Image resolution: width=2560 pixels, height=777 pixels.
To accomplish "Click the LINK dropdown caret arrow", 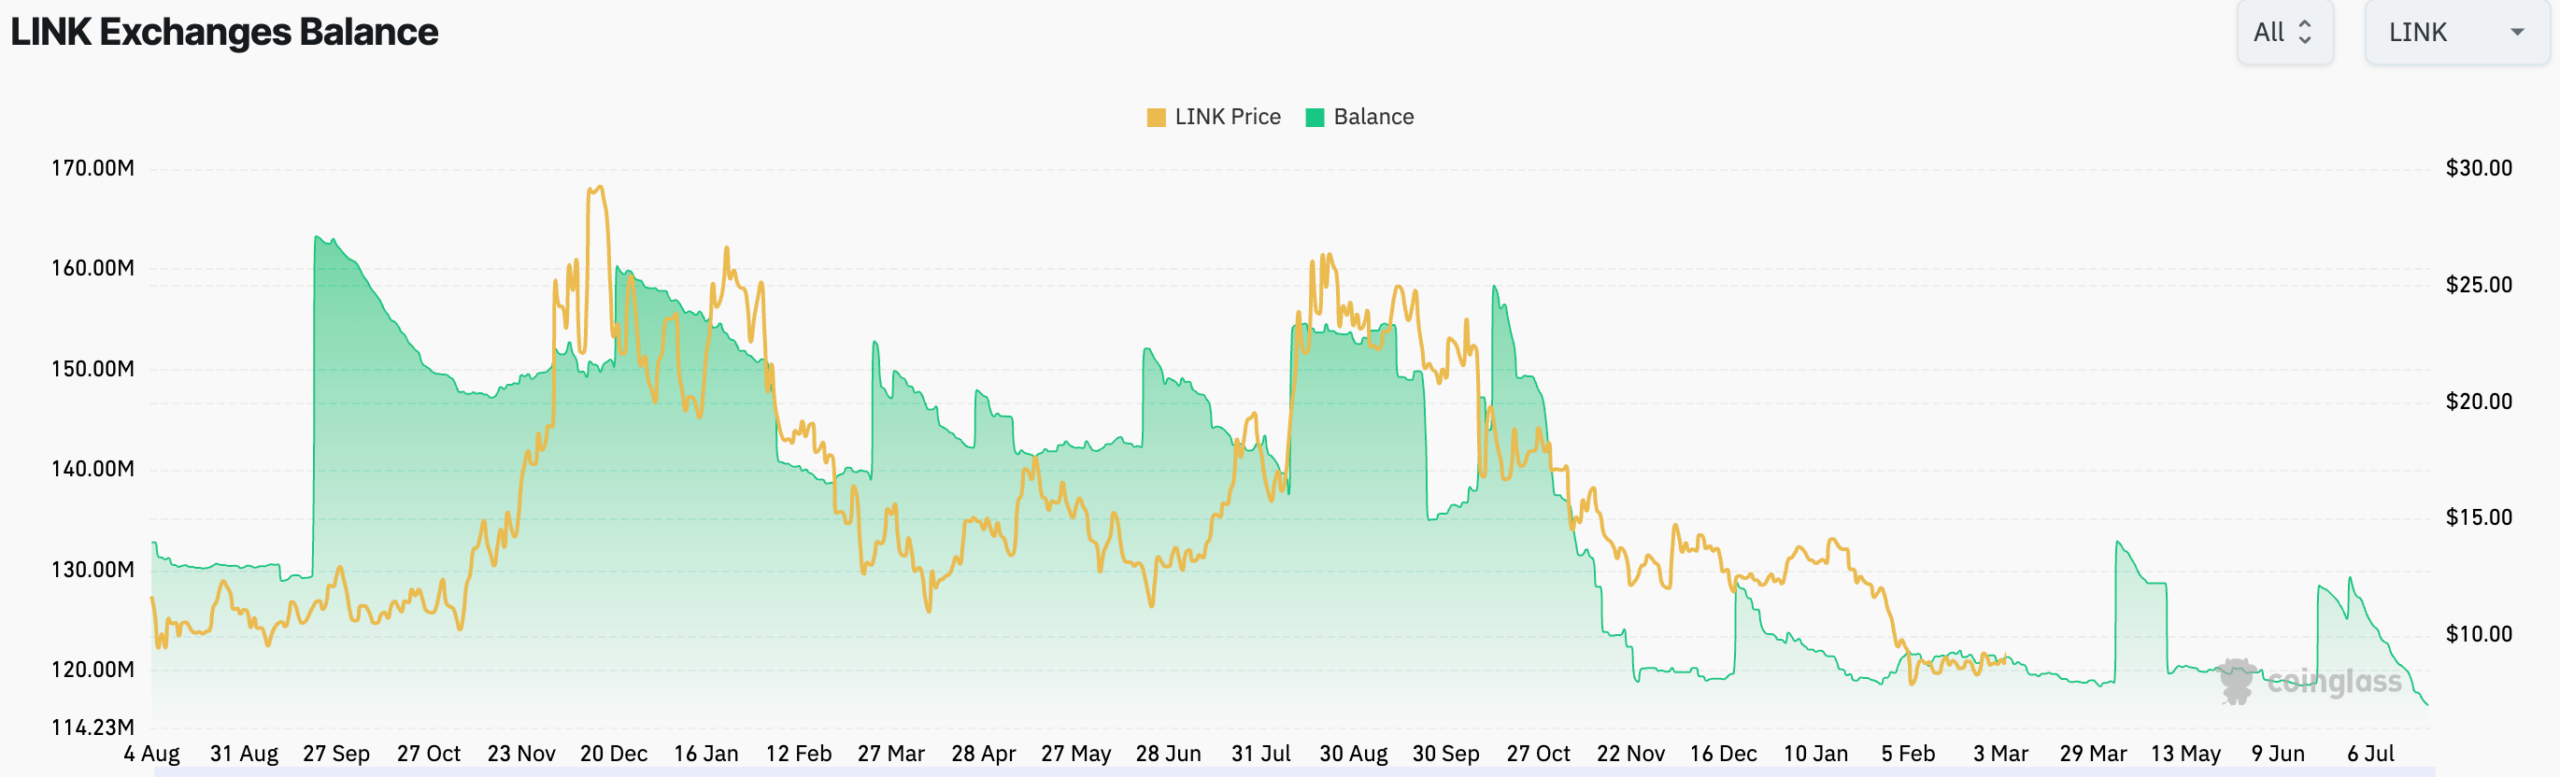I will 2518,32.
